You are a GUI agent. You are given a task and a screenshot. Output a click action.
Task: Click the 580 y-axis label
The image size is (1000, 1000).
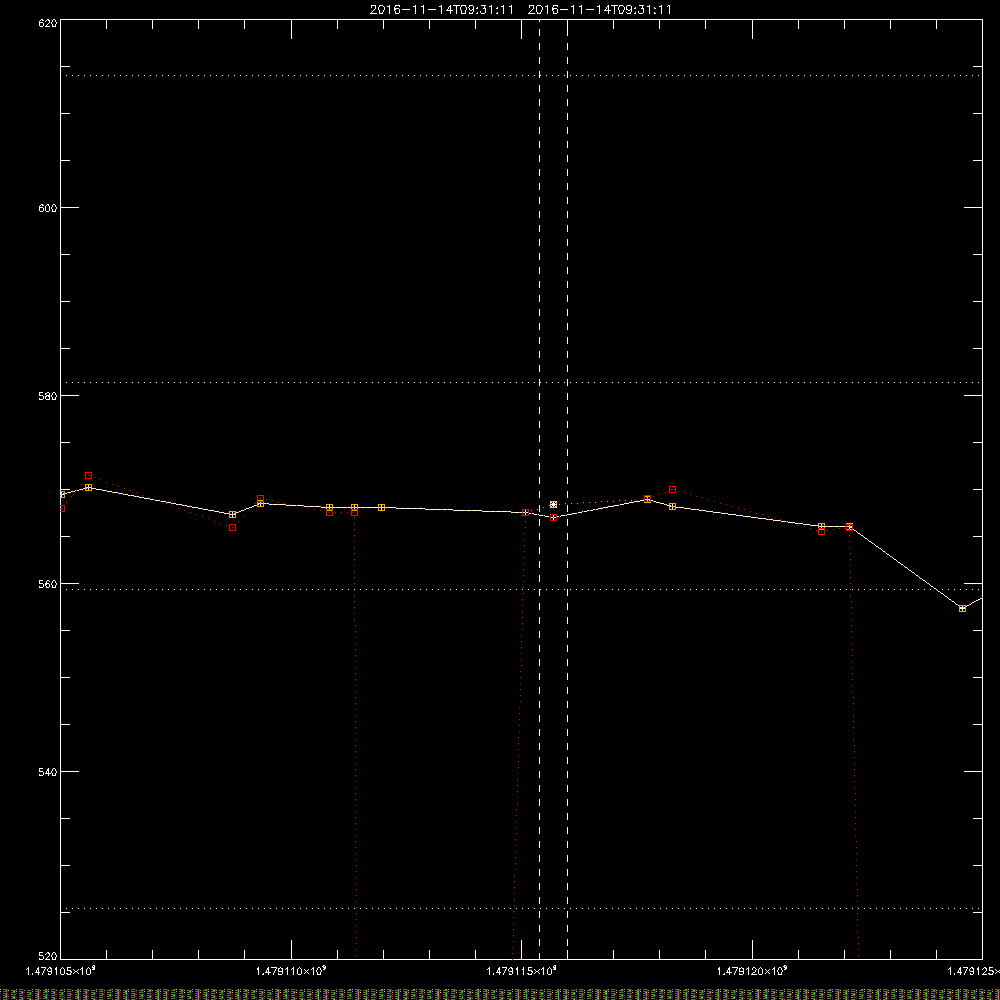pos(48,396)
